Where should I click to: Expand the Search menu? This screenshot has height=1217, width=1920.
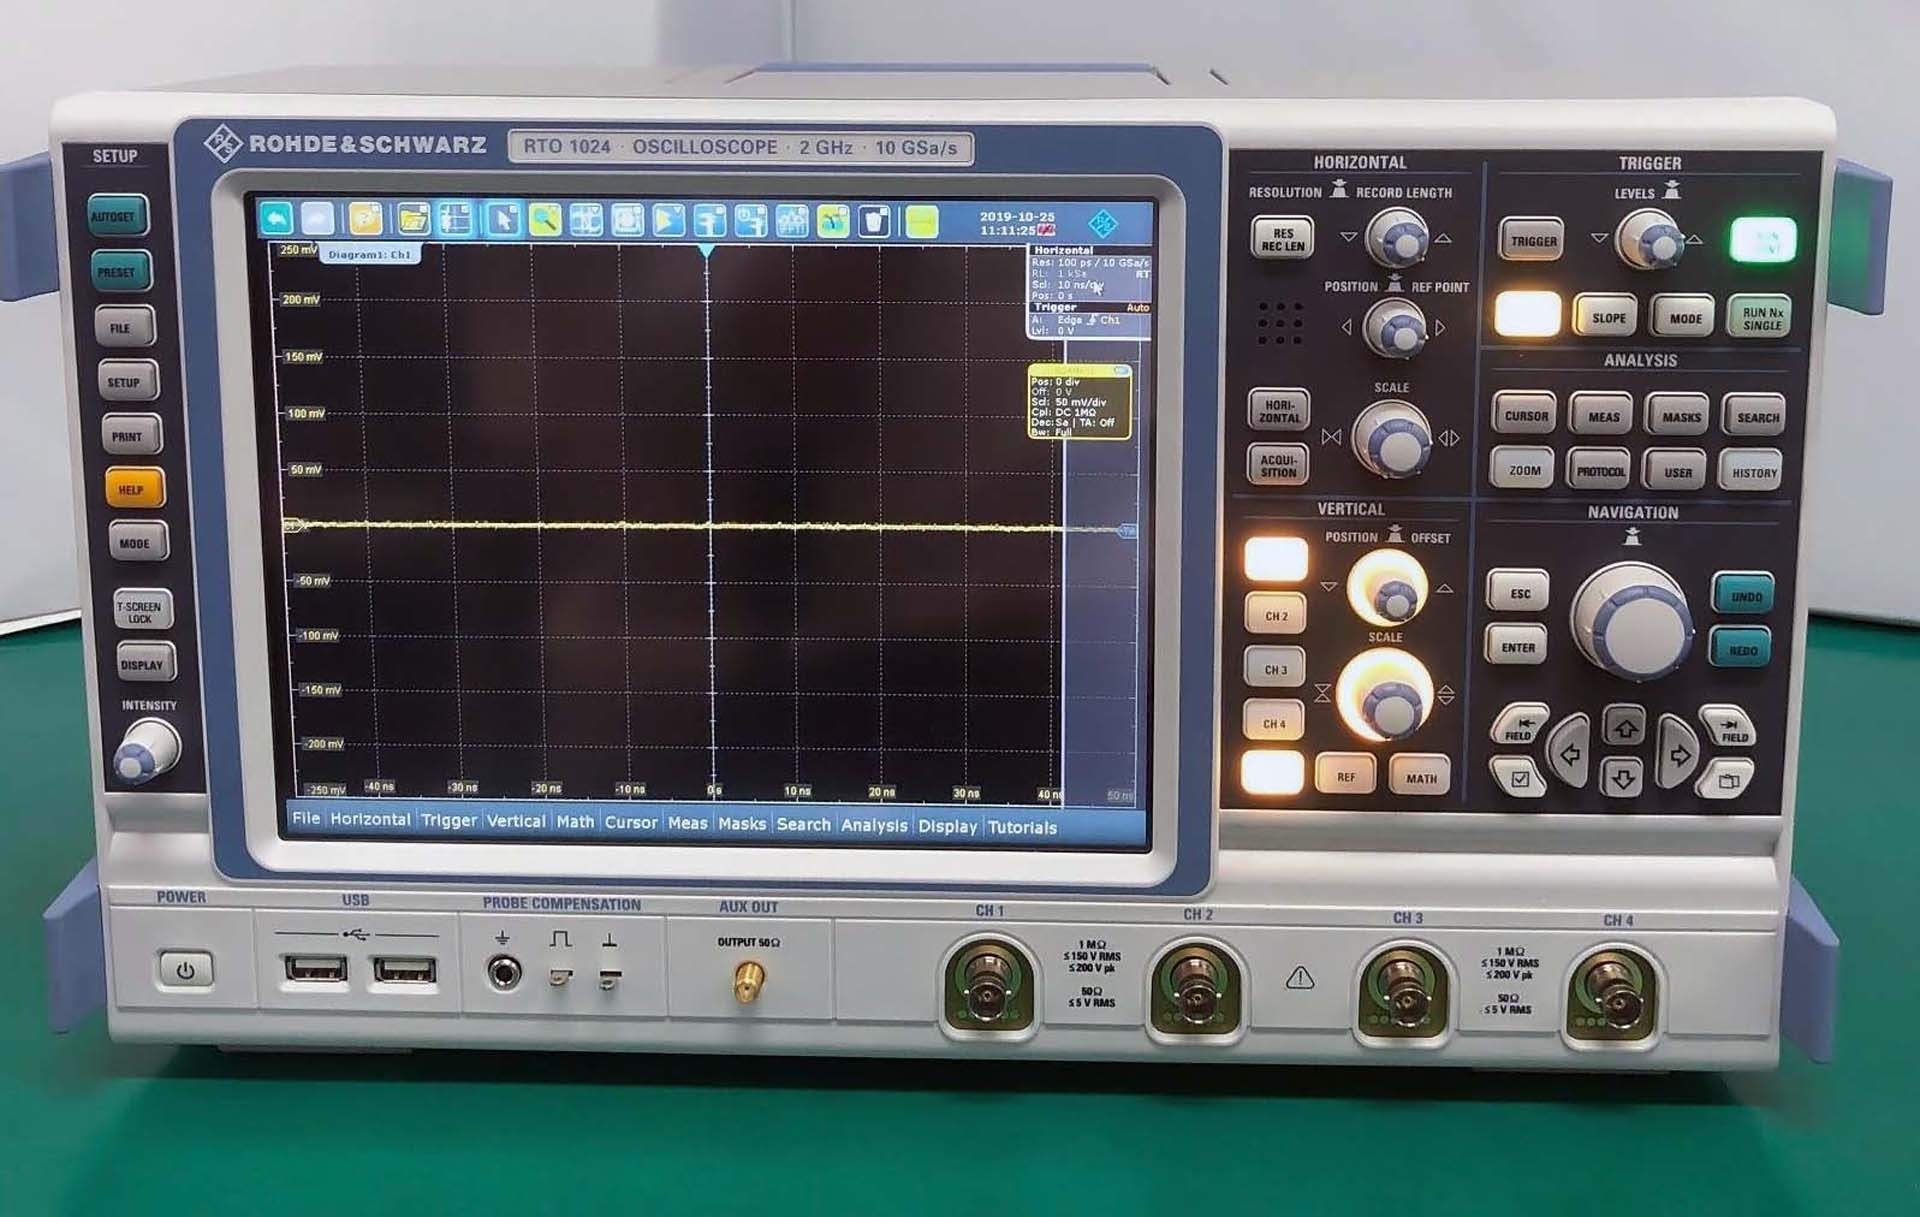804,825
